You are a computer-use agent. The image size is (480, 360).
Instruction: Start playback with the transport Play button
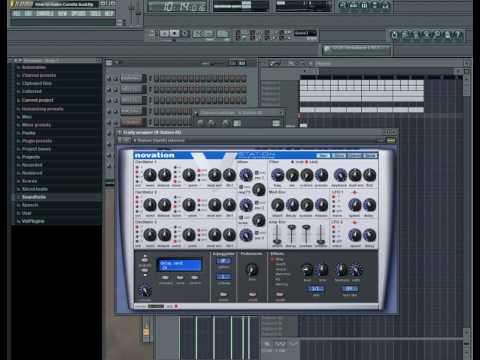click(x=164, y=33)
